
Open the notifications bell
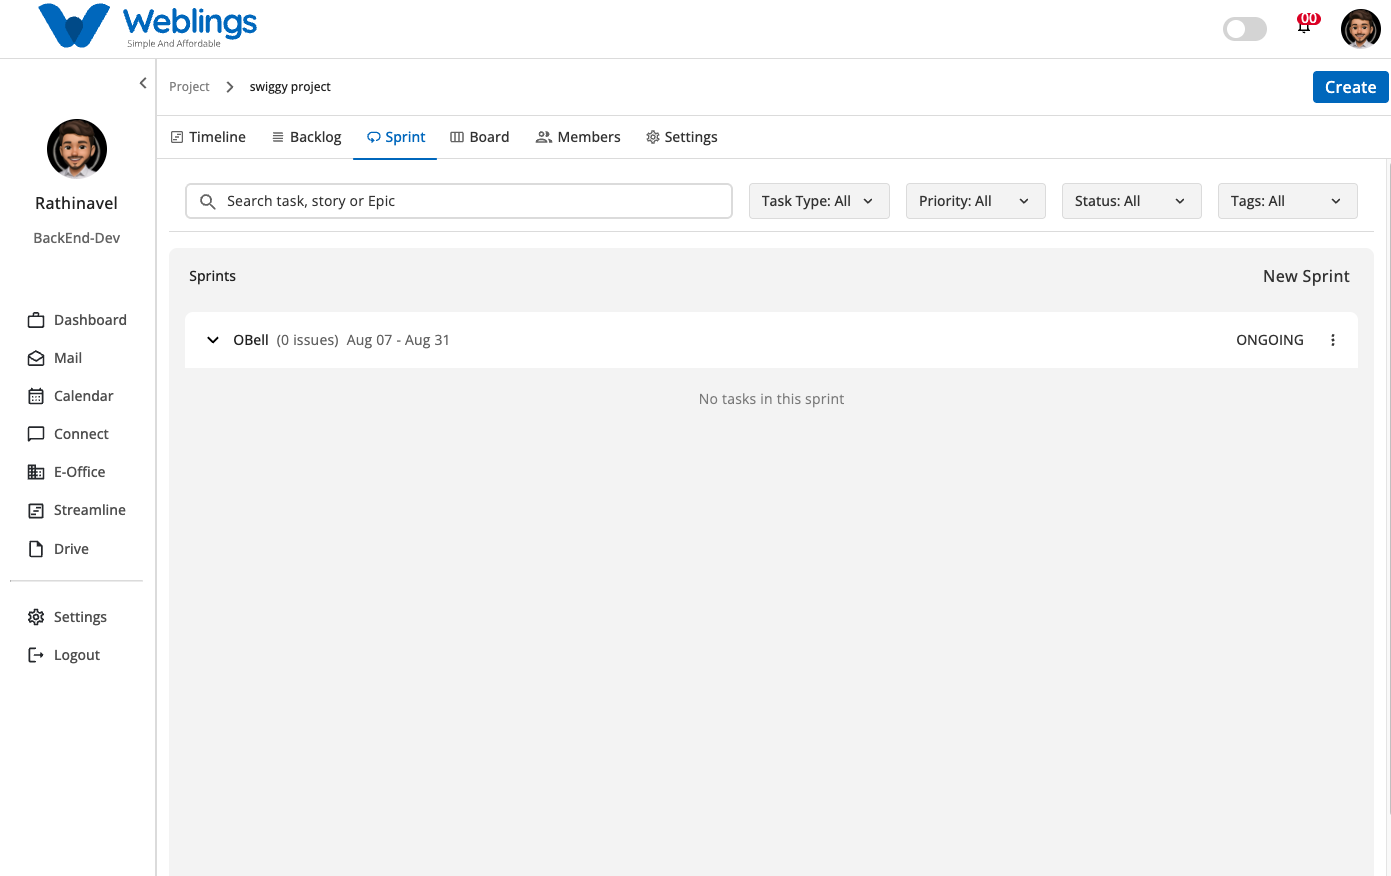(1304, 26)
